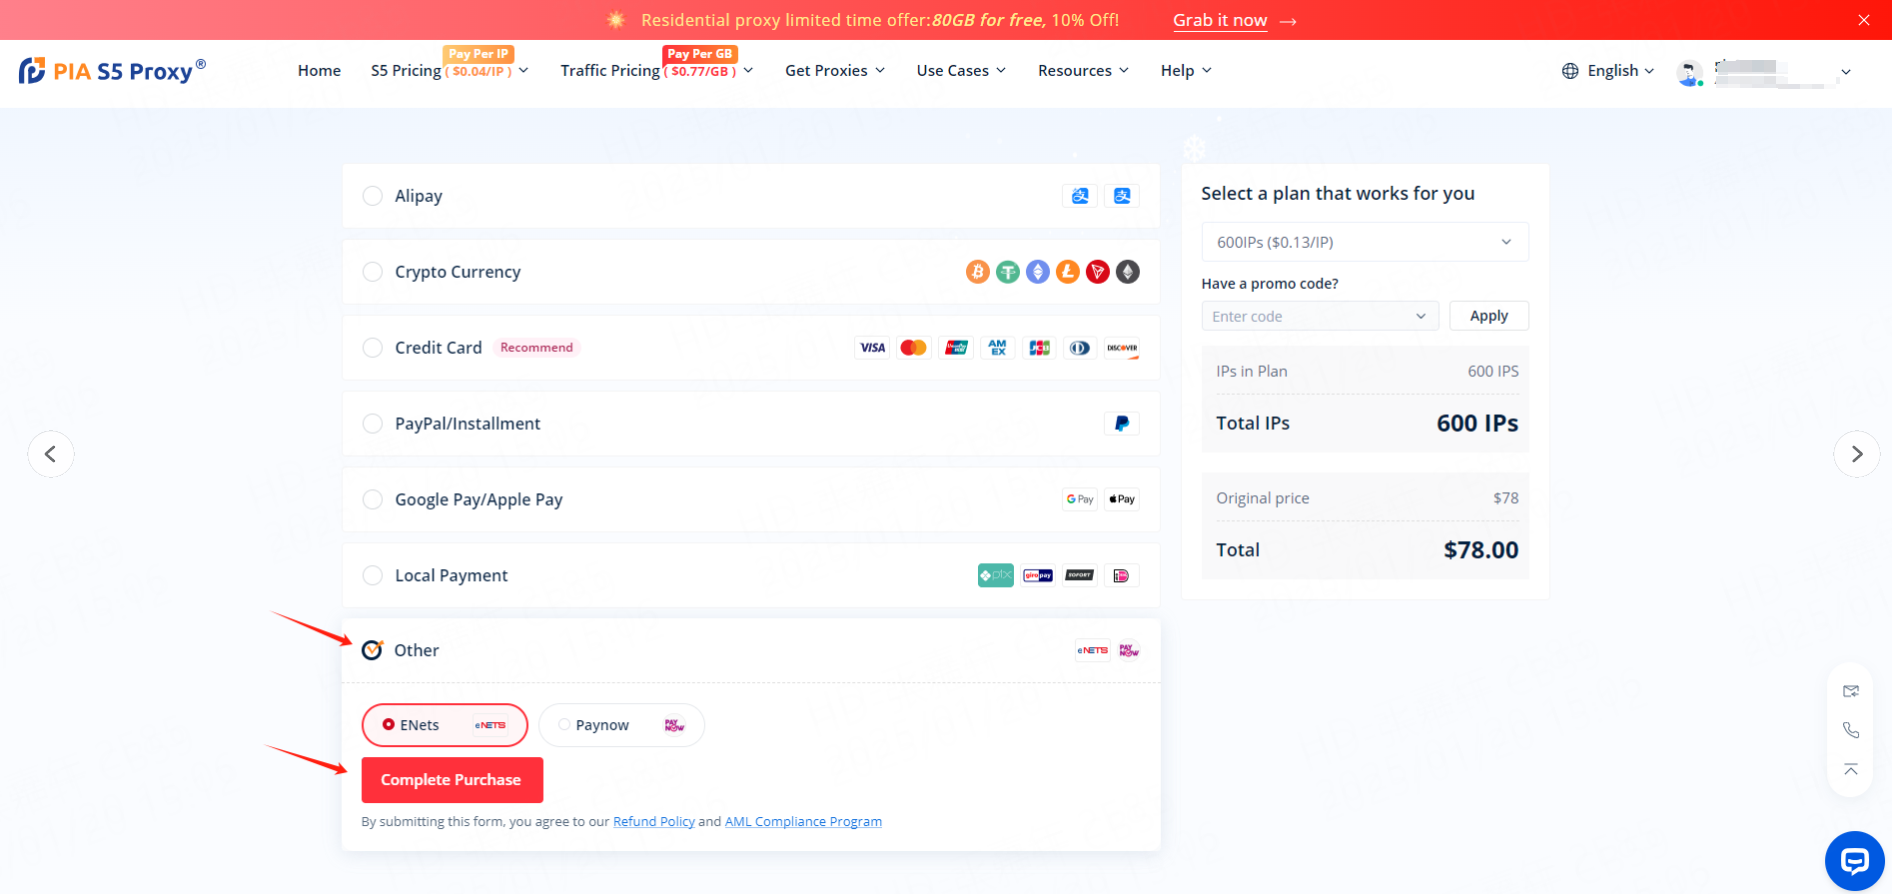The width and height of the screenshot is (1892, 894).
Task: Go to the previous slide arrow
Action: (51, 454)
